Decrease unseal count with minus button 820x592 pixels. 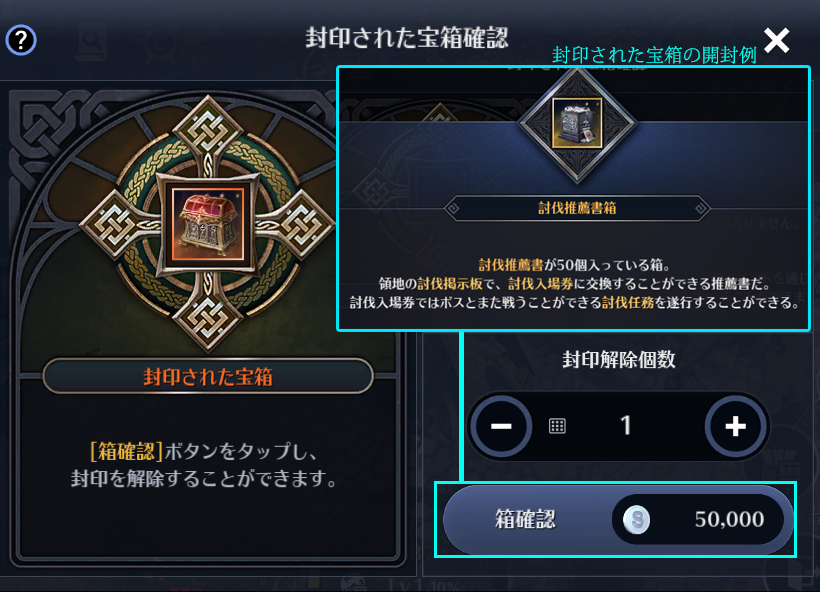point(502,426)
